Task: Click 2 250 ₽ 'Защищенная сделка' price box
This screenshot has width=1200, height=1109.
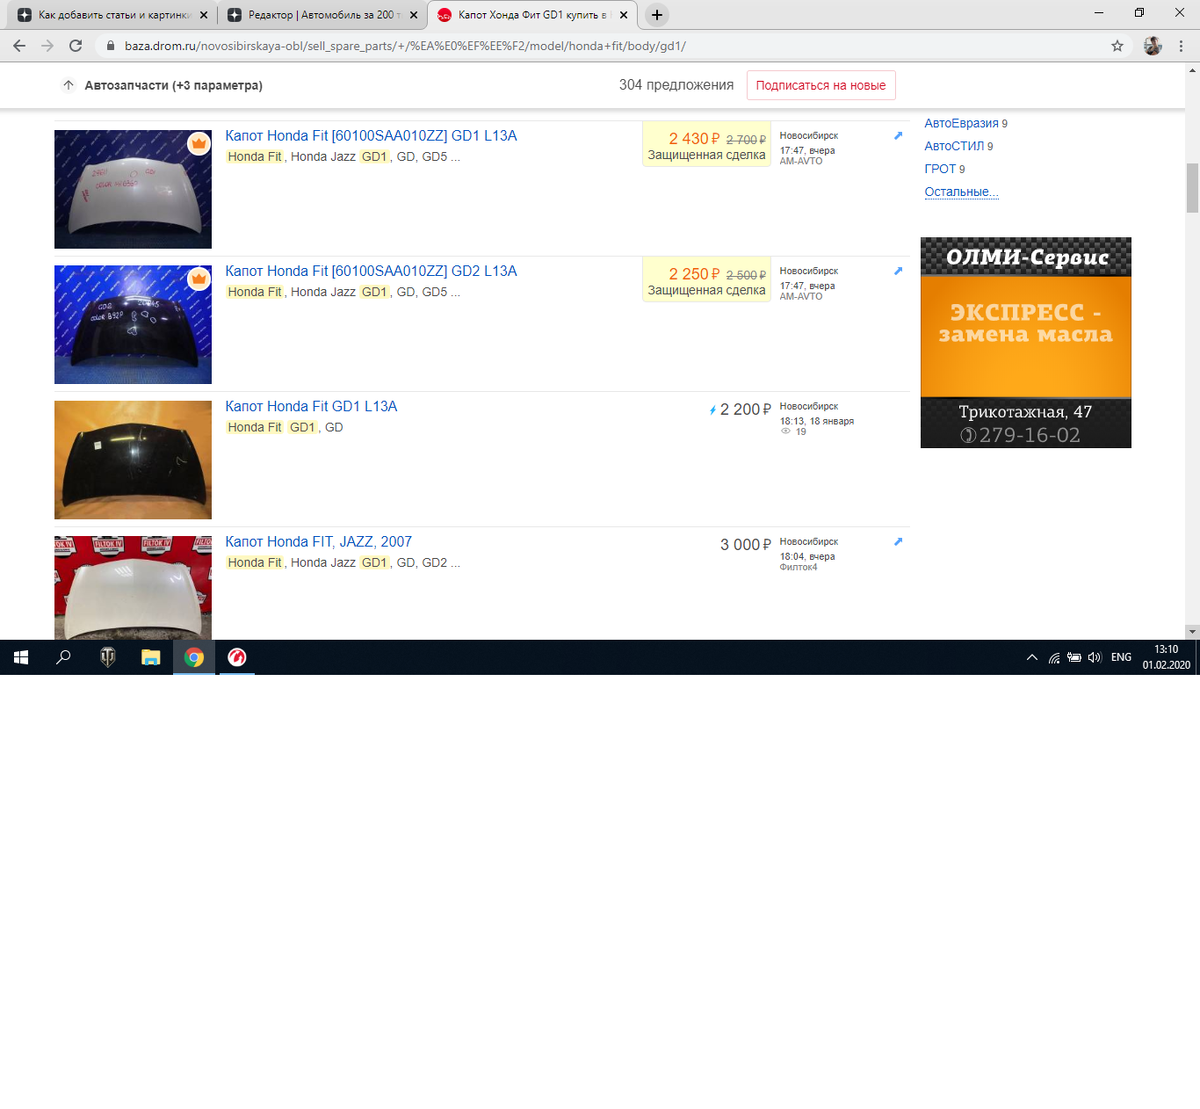Action: pyautogui.click(x=706, y=280)
